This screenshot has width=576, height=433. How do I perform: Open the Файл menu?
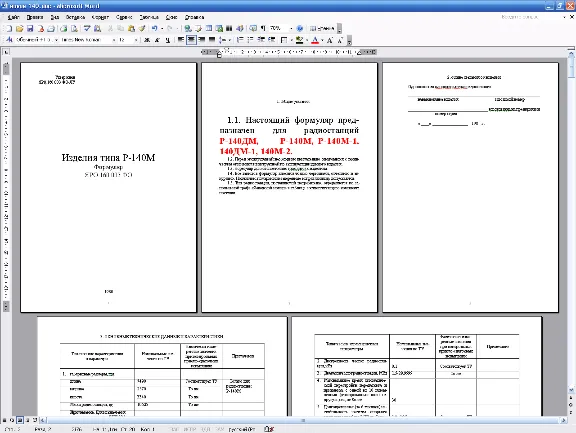[x=13, y=17]
